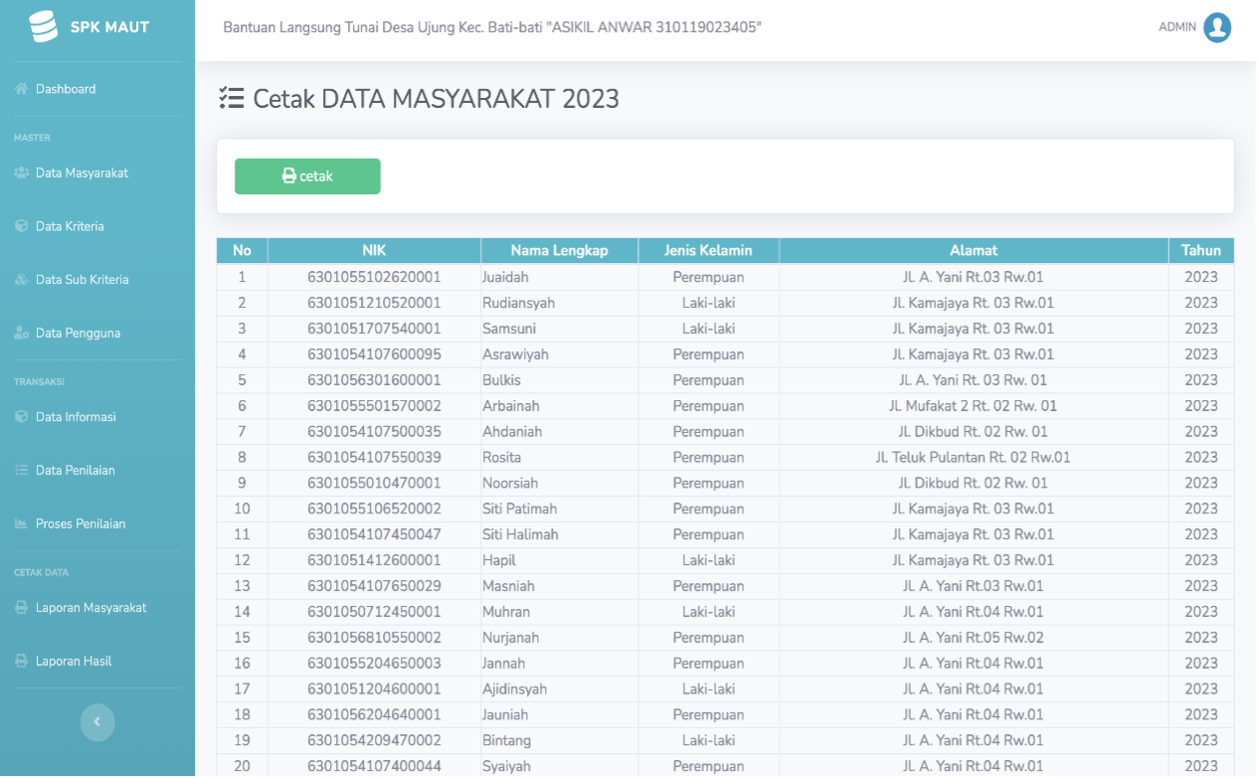
Task: Open the Laporan Hasil menu item
Action: tap(97, 661)
